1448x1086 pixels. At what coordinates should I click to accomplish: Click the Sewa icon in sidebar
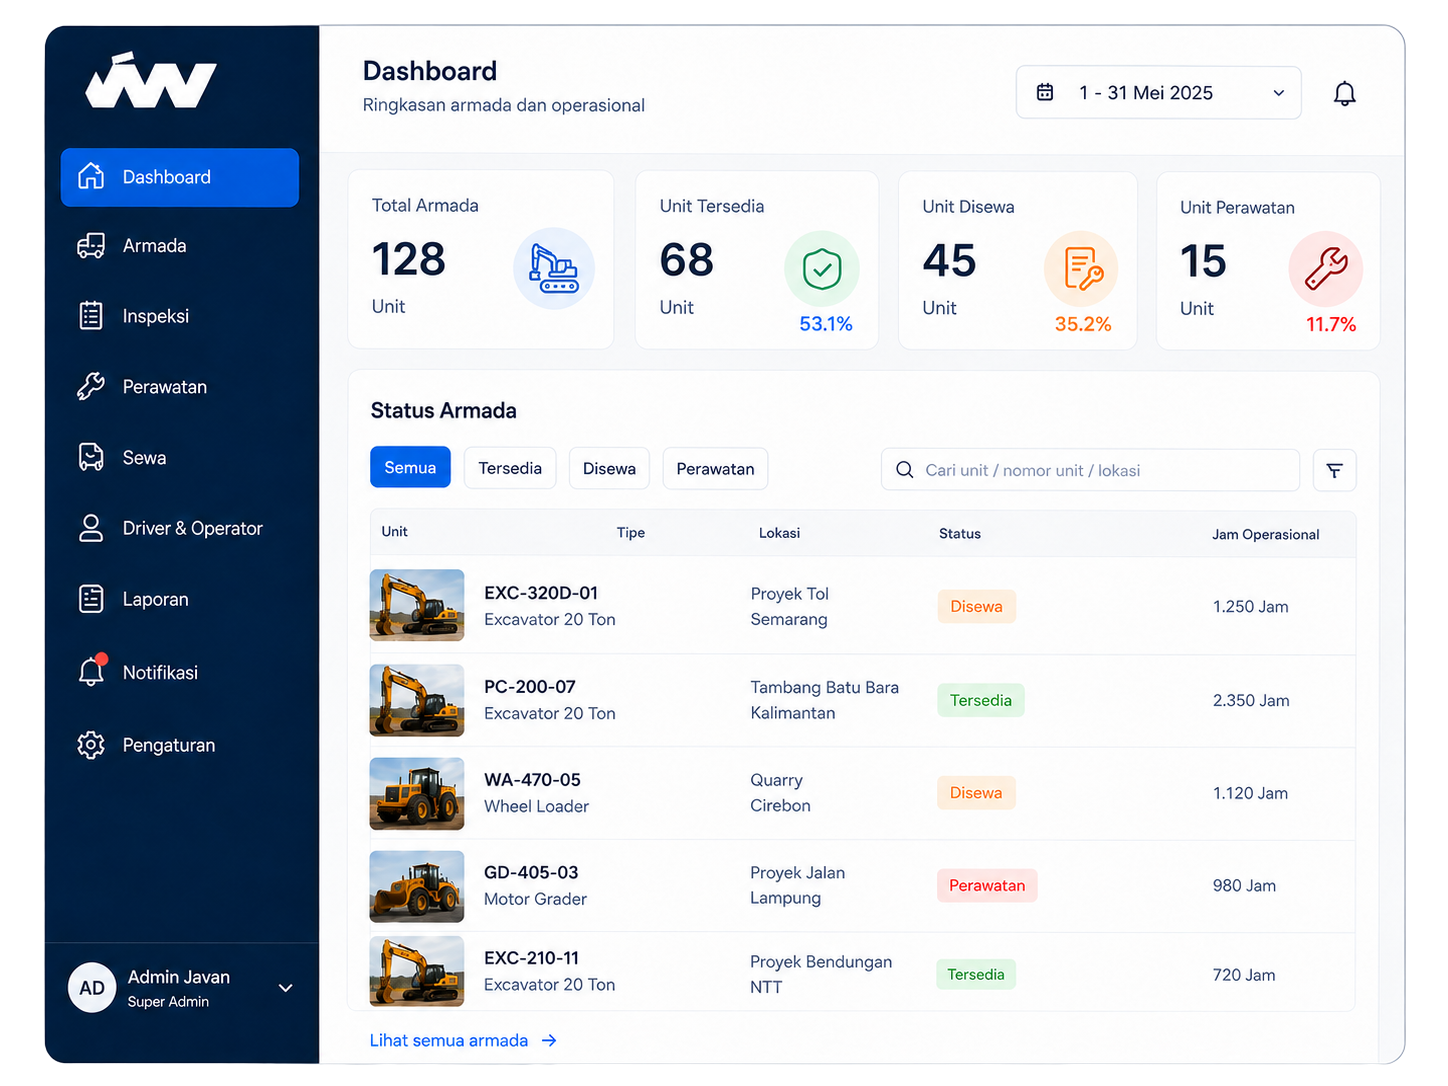[91, 458]
